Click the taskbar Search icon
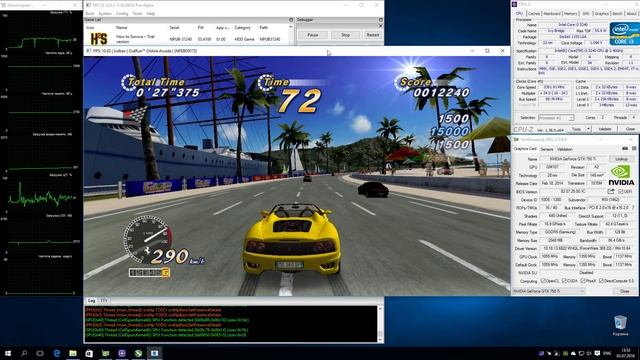The image size is (640, 360). [x=24, y=353]
